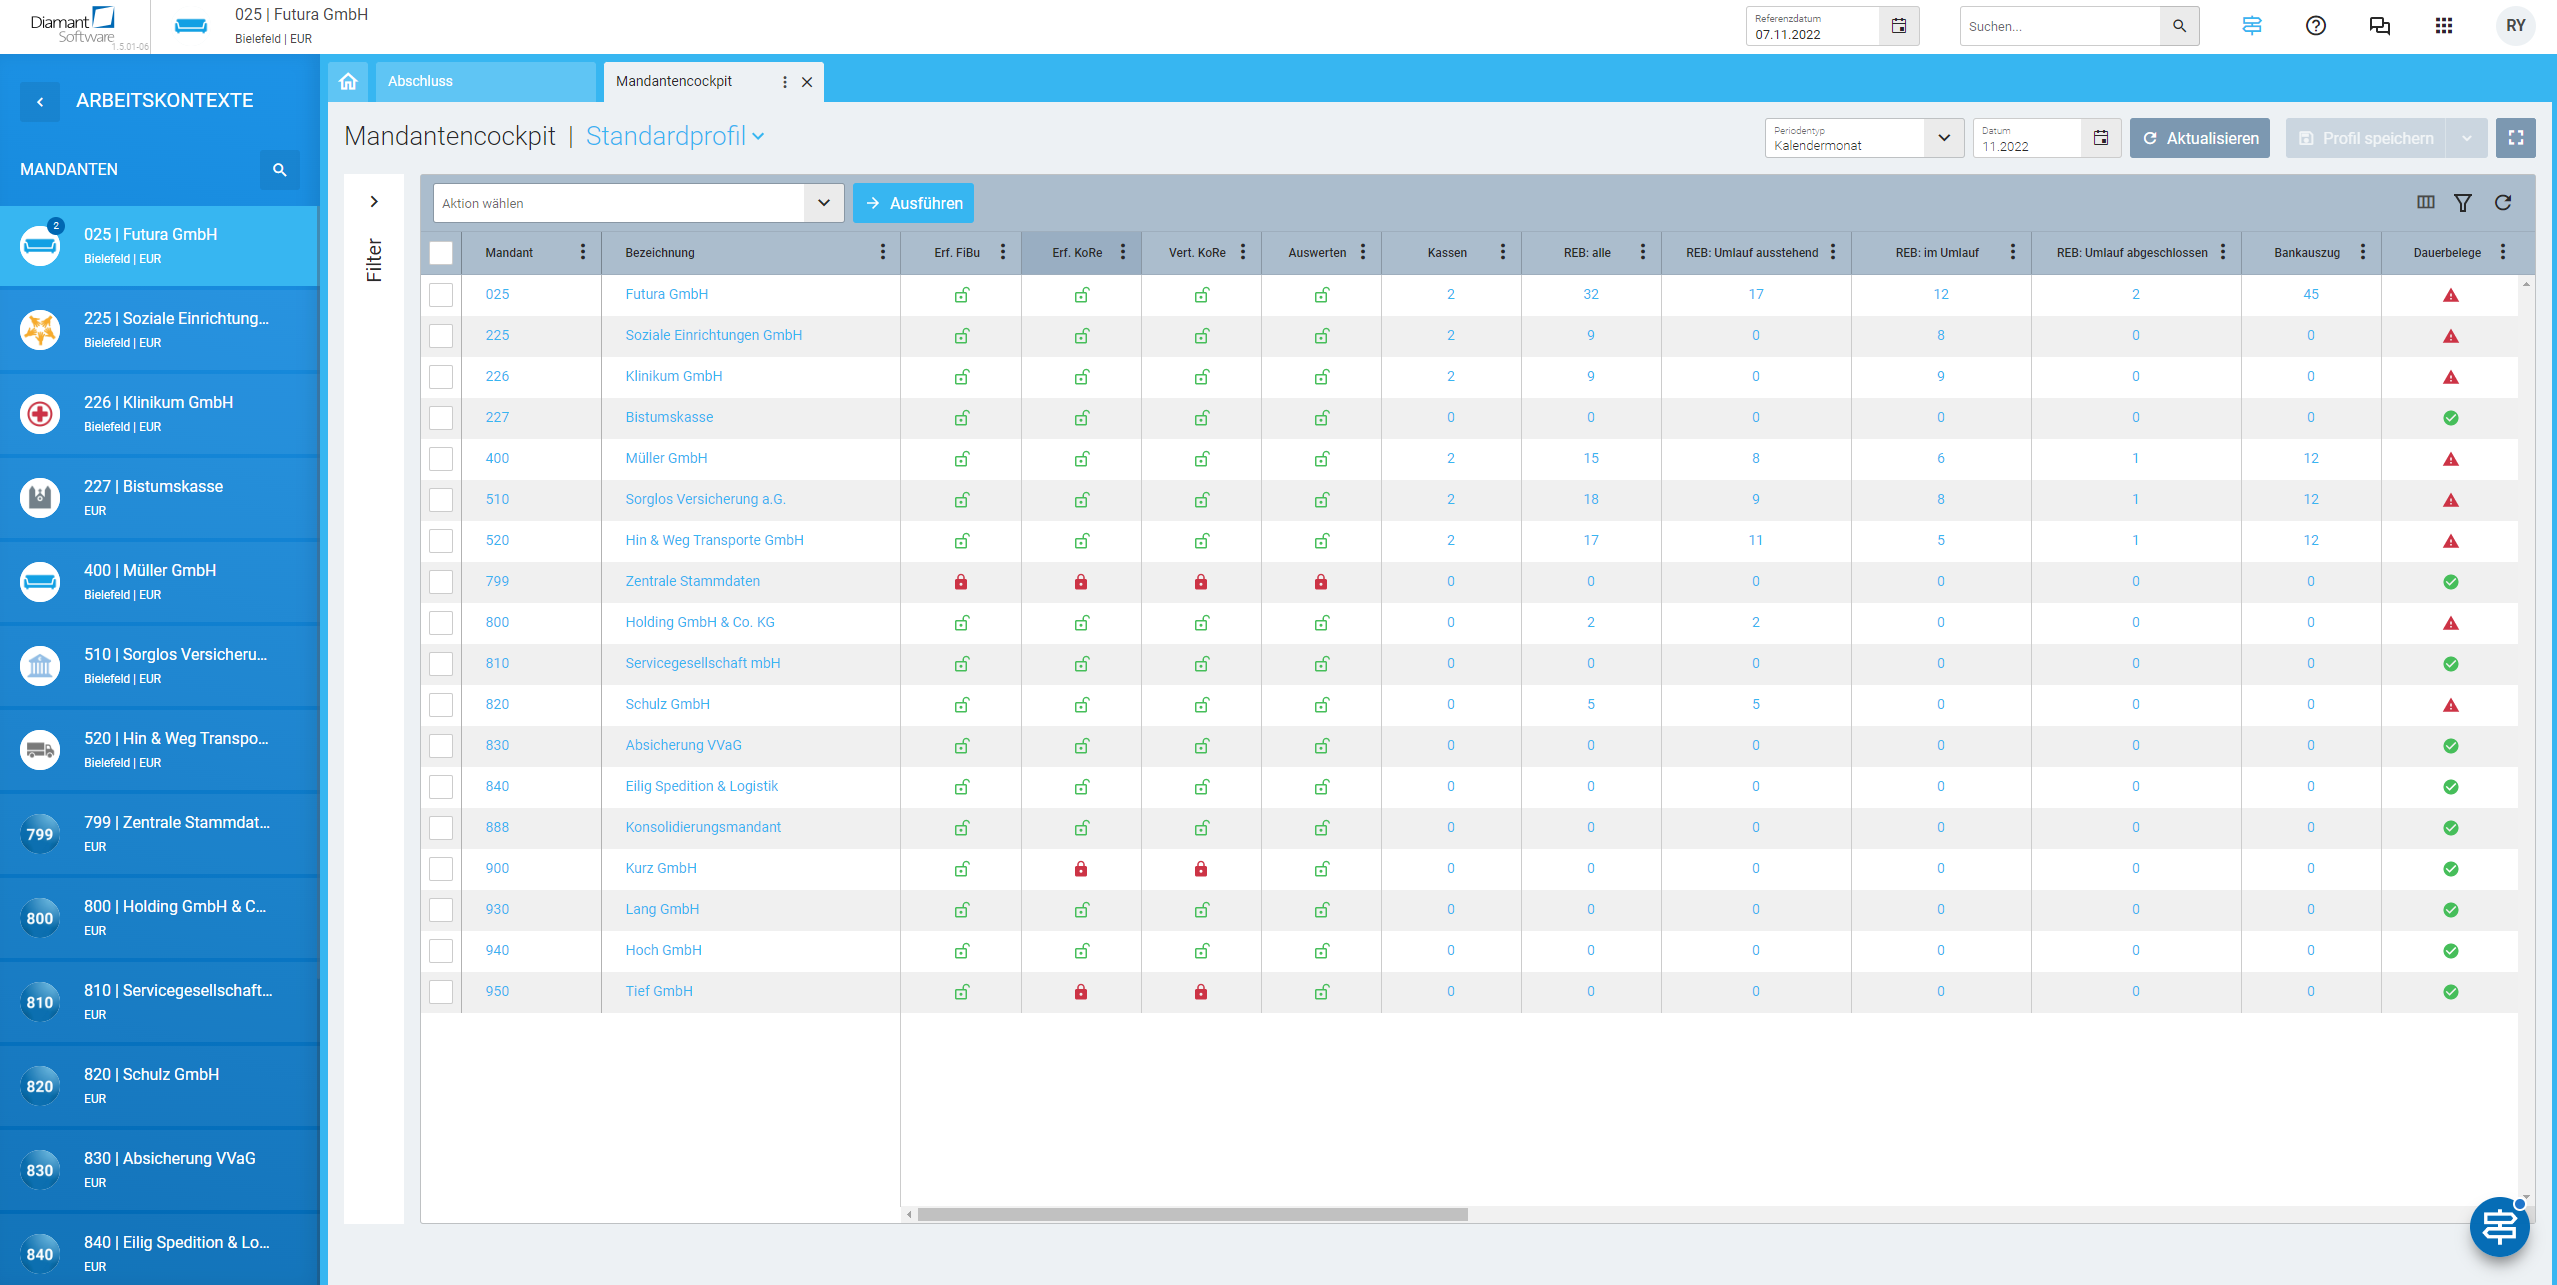Toggle select-all checkbox in table header
The image size is (2557, 1285).
441,253
